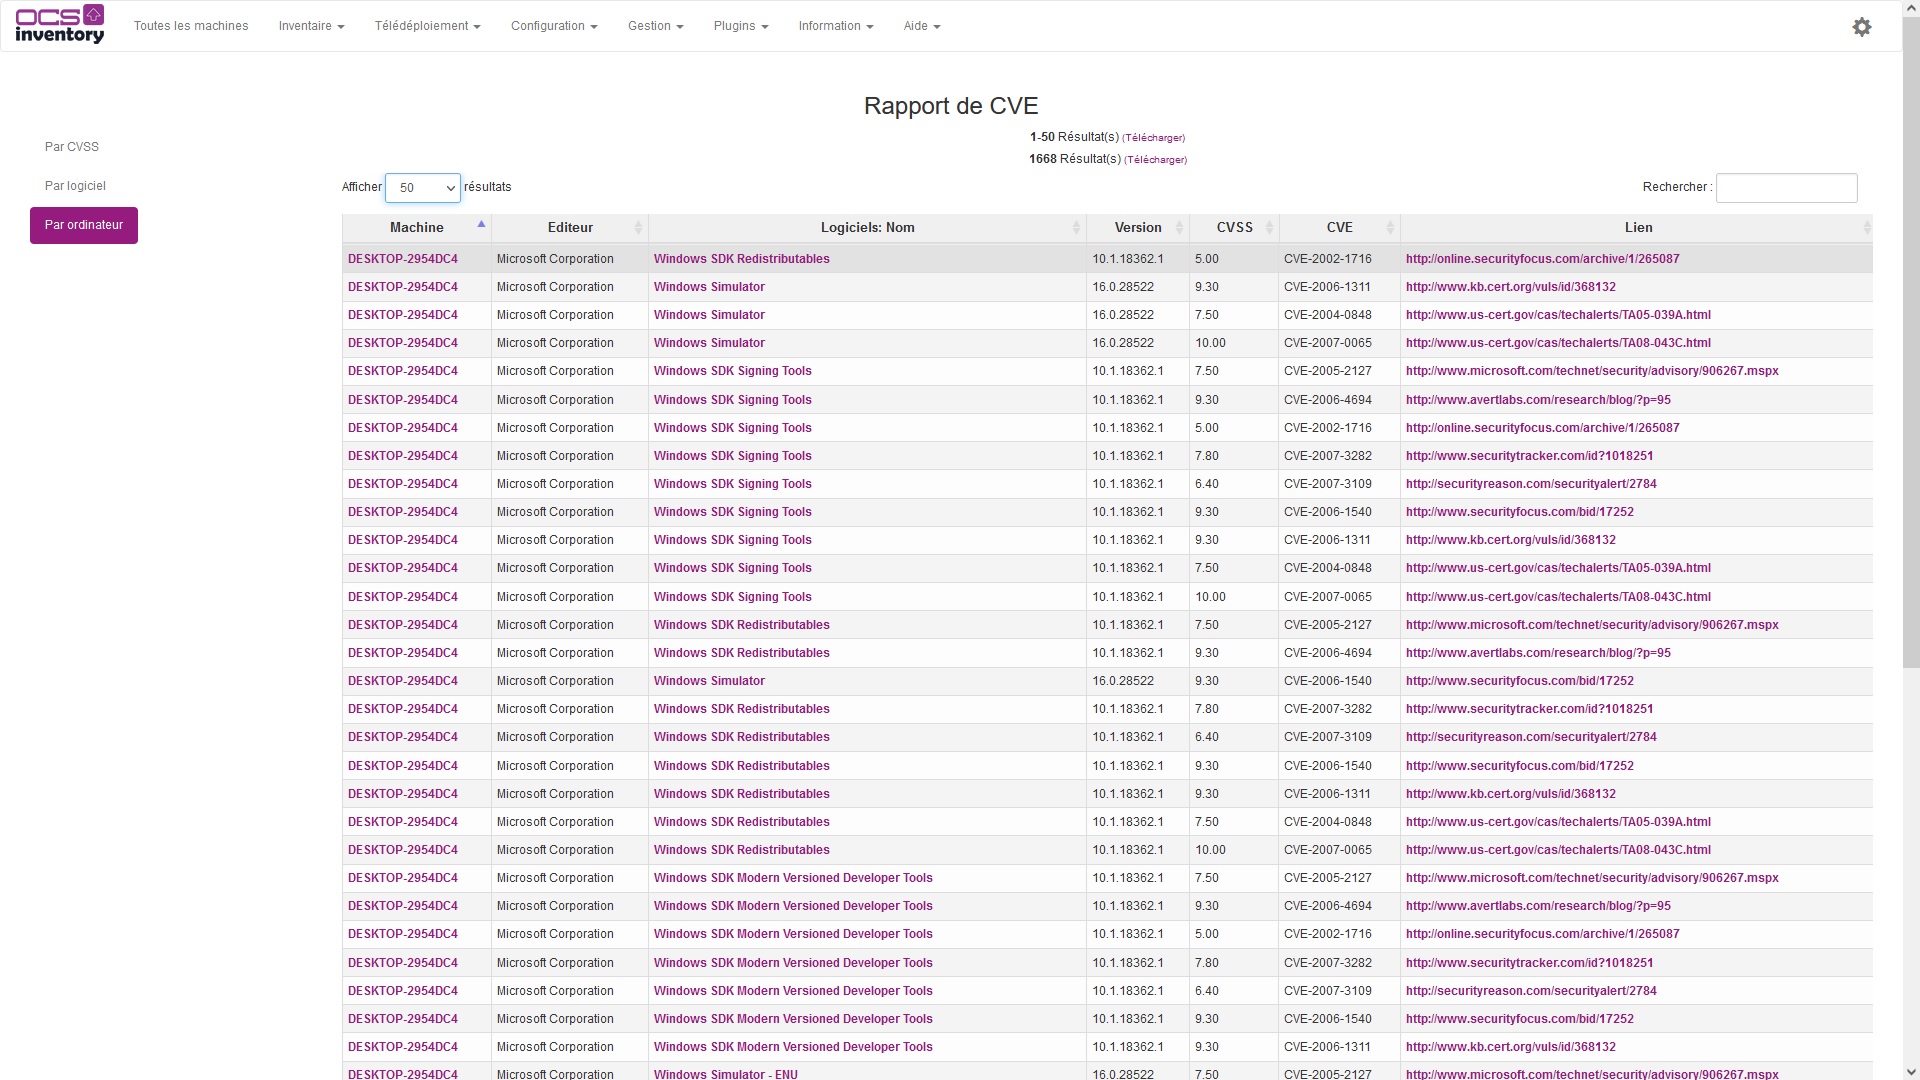Image resolution: width=1920 pixels, height=1080 pixels.
Task: Sort table by Lien column
Action: click(x=1637, y=228)
